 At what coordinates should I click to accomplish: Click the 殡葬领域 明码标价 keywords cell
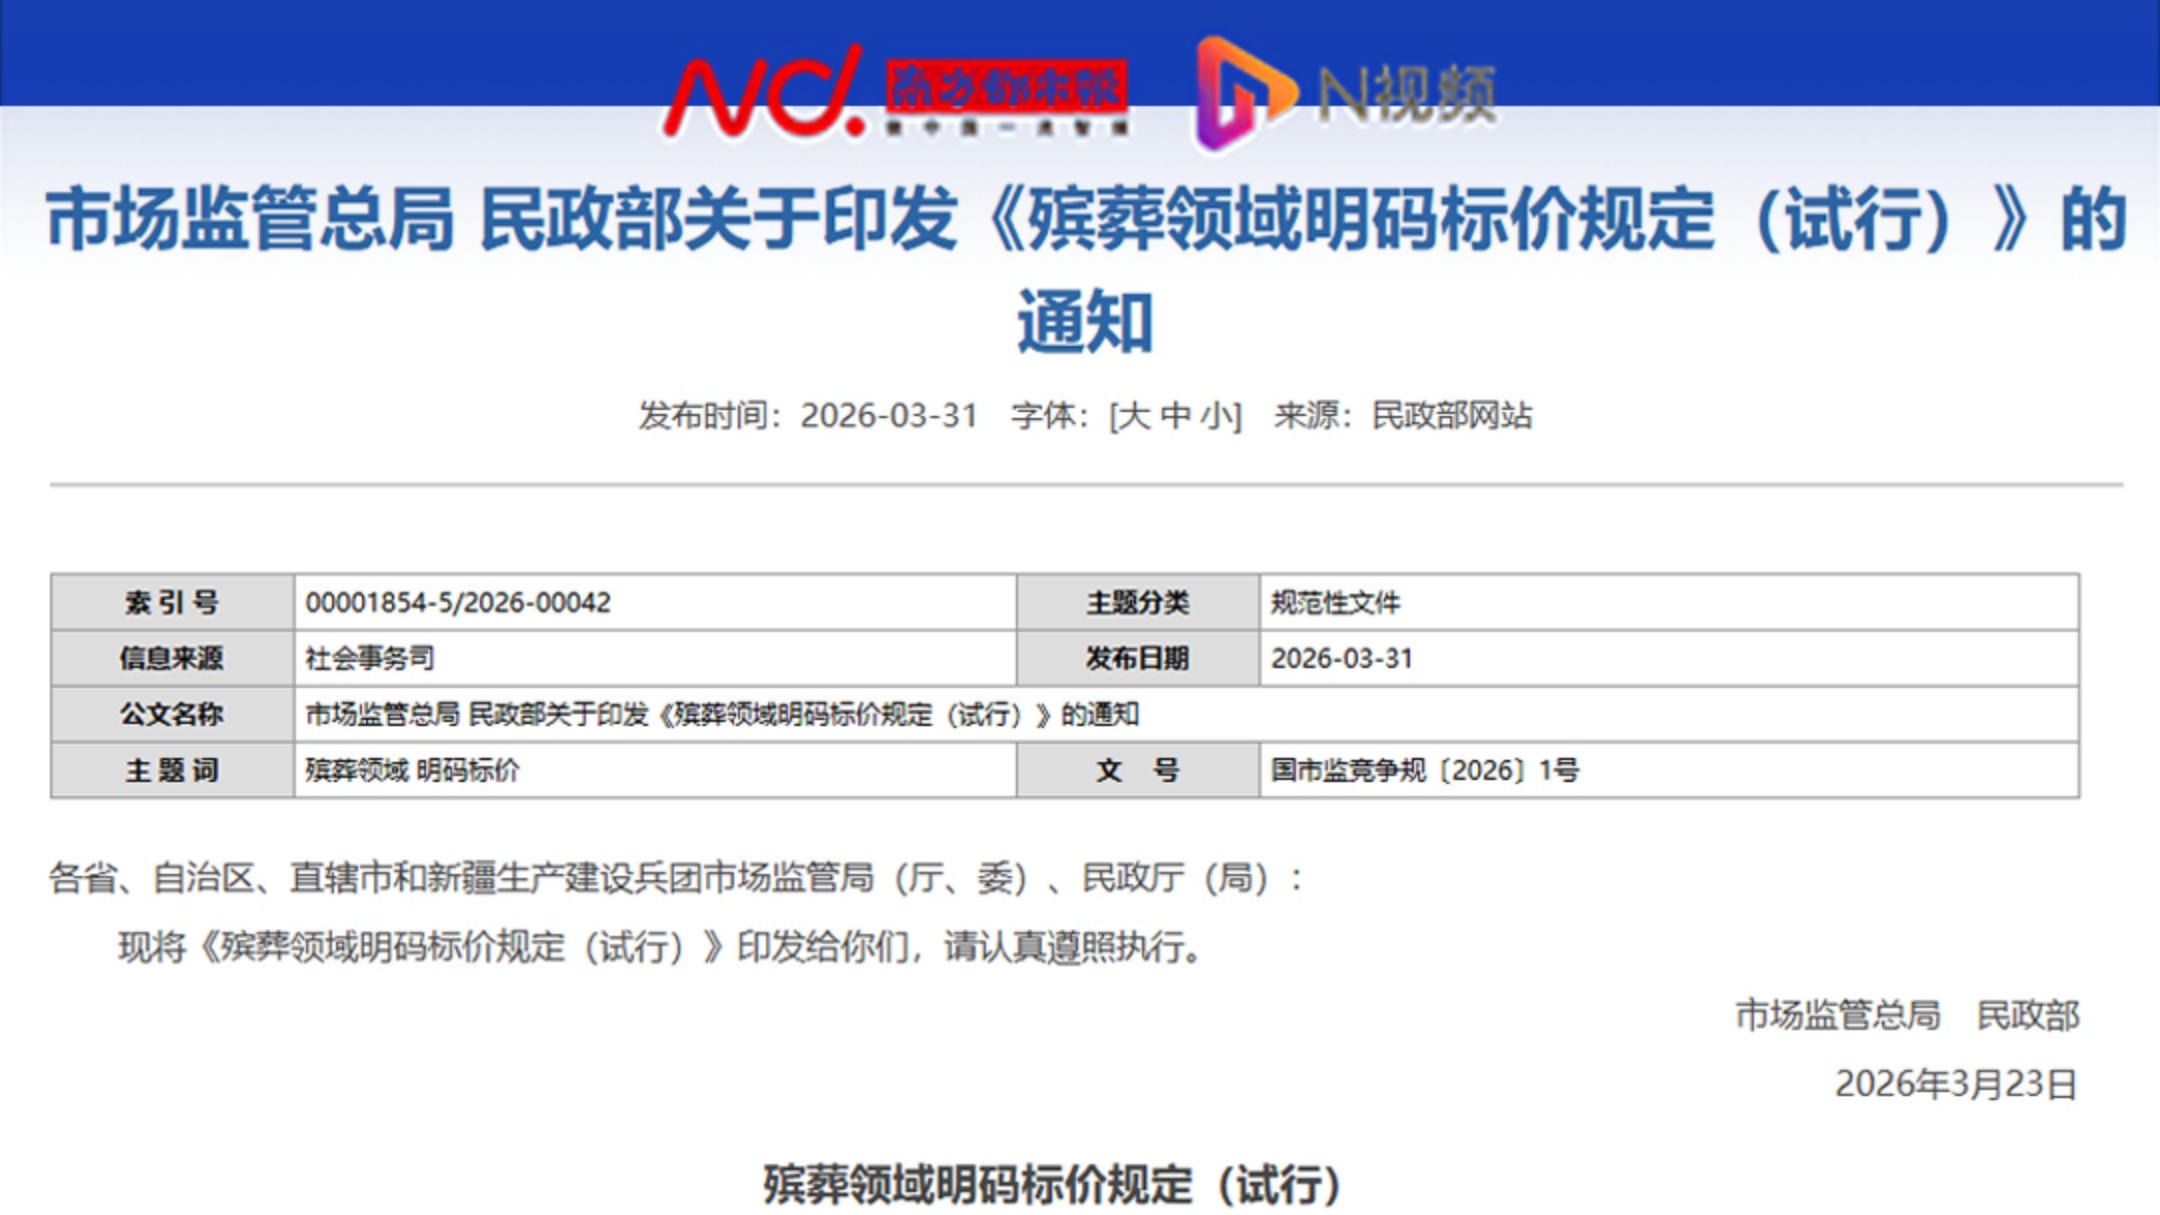412,770
